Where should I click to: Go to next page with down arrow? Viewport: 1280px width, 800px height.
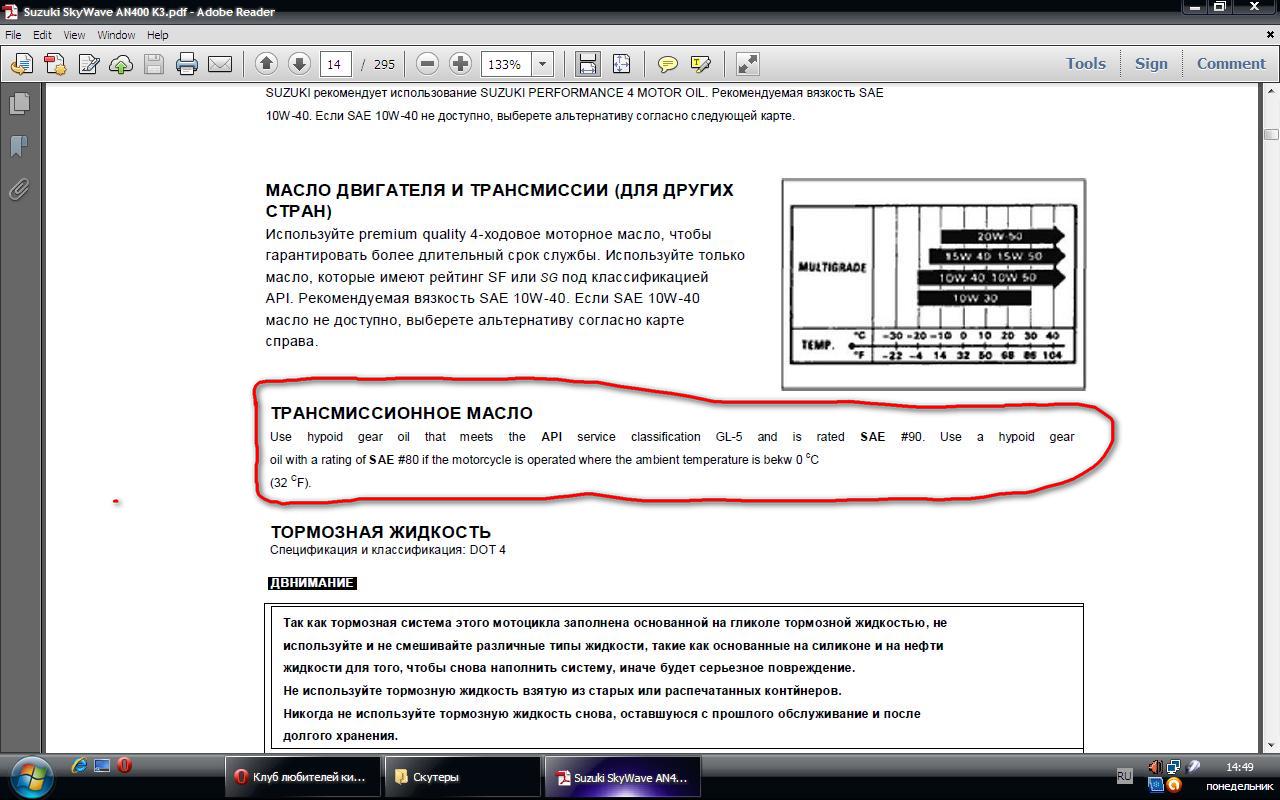[299, 64]
